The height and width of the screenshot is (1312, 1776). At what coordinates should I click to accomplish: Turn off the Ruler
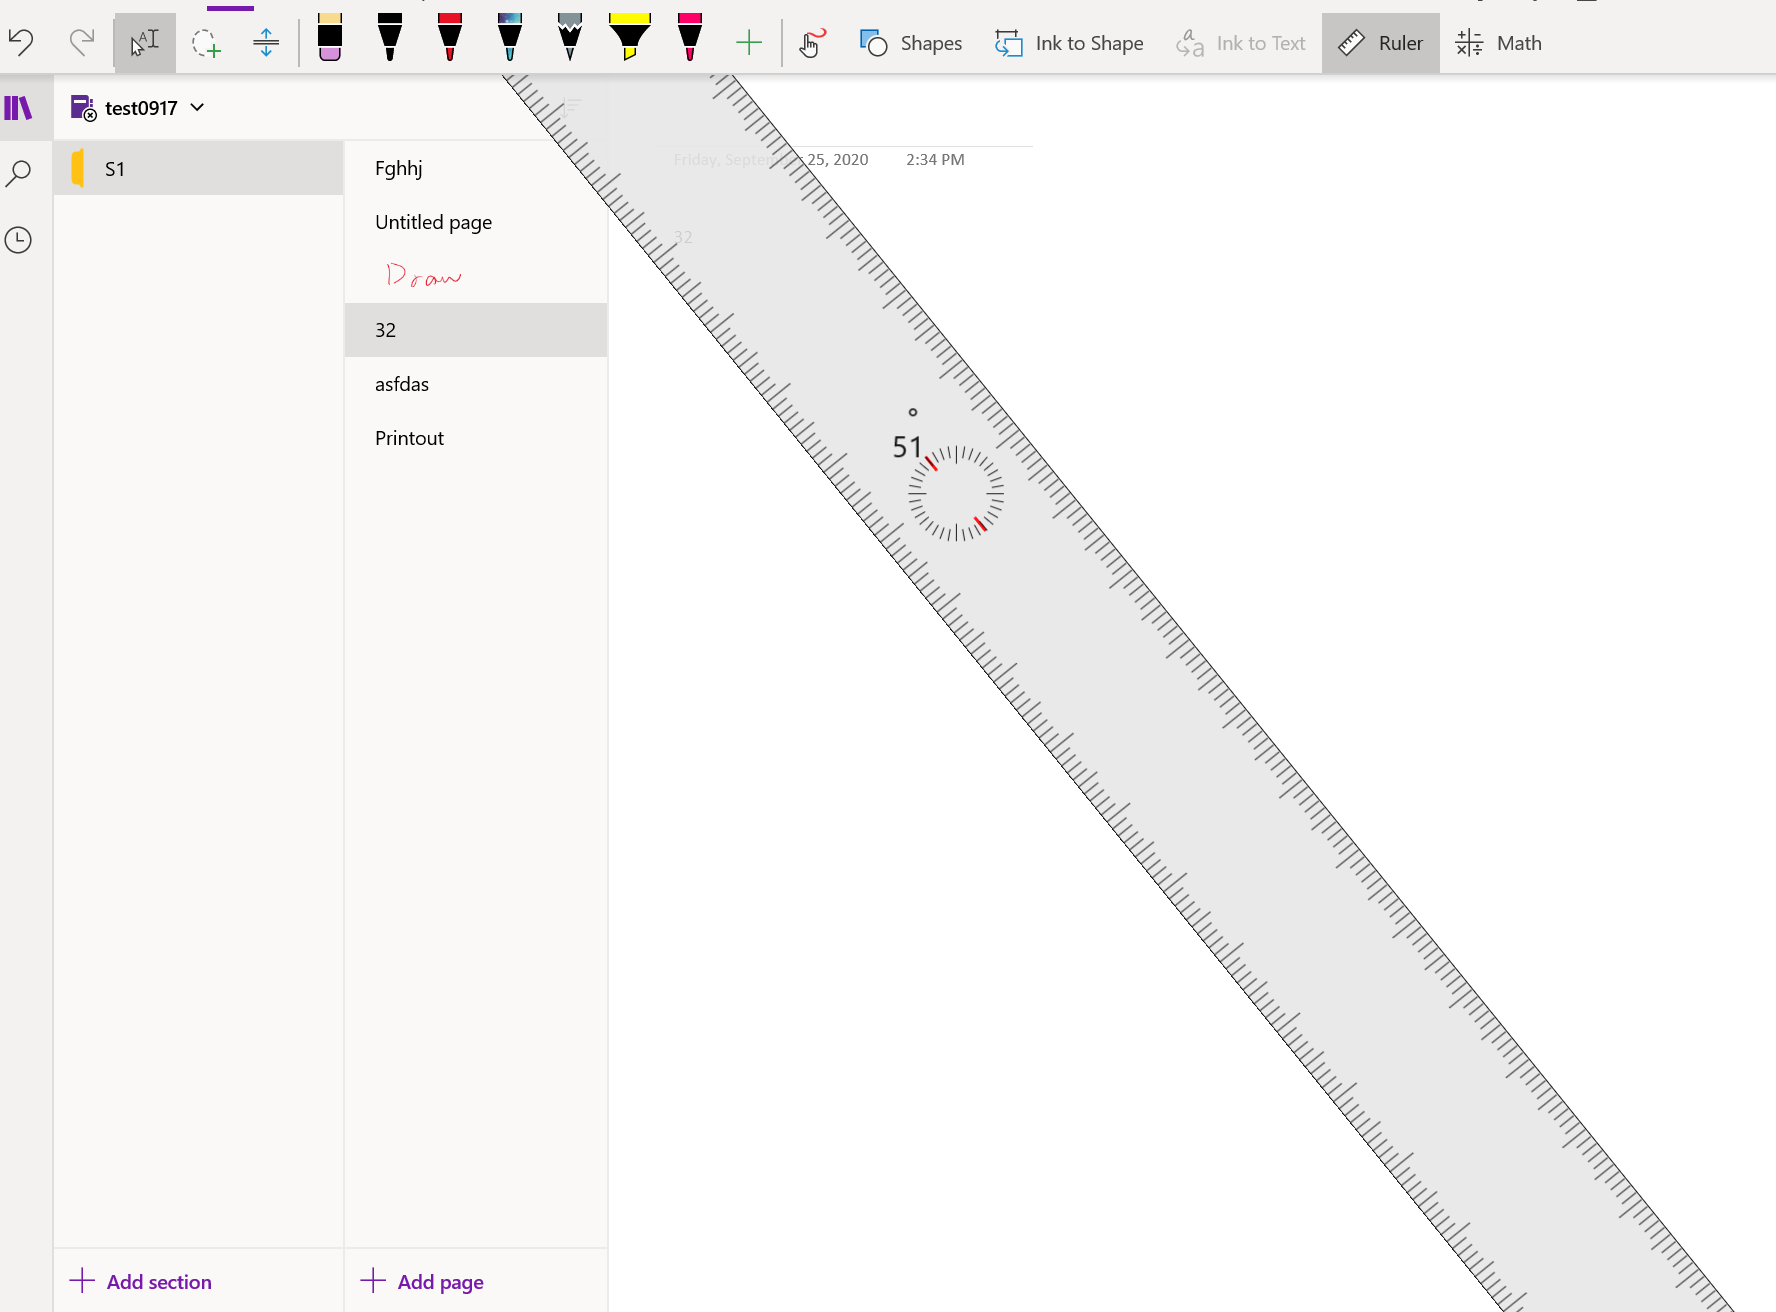(1380, 43)
